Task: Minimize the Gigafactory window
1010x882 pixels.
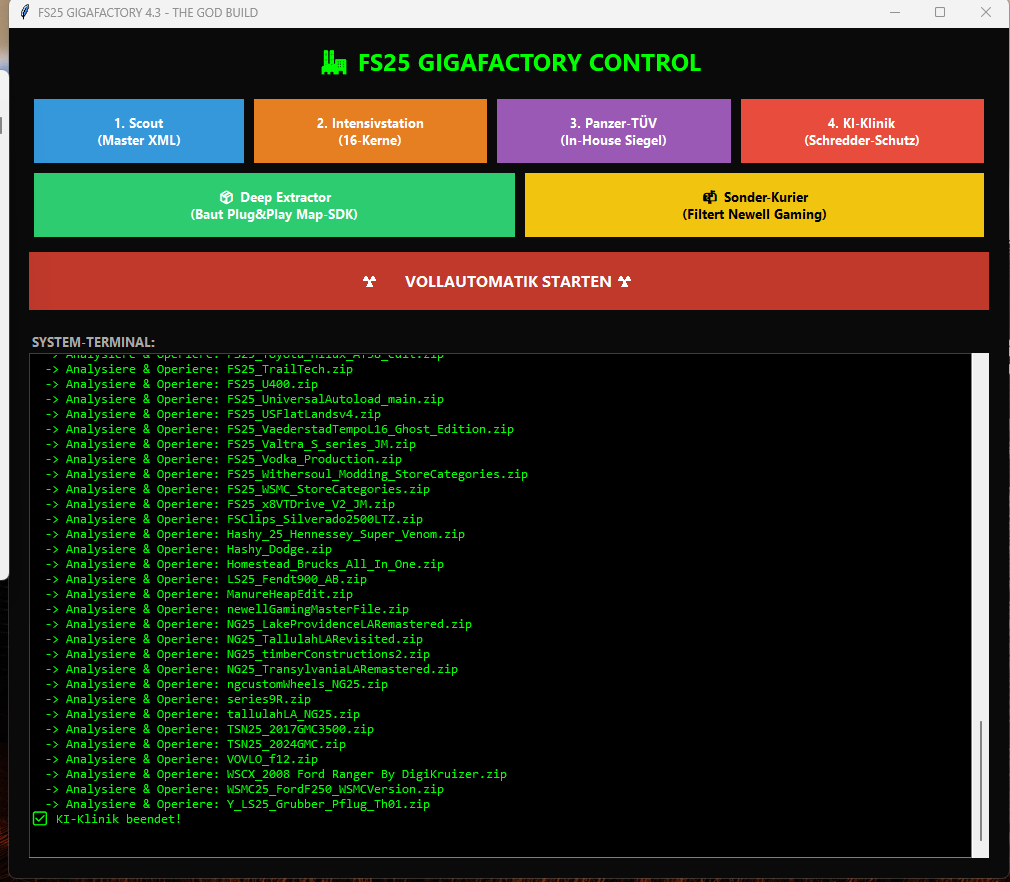Action: 893,13
